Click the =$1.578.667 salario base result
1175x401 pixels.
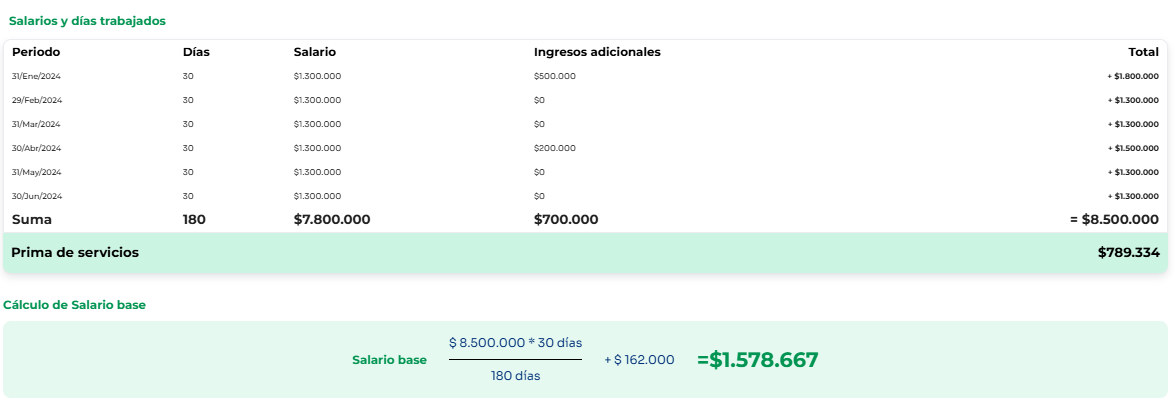click(758, 360)
